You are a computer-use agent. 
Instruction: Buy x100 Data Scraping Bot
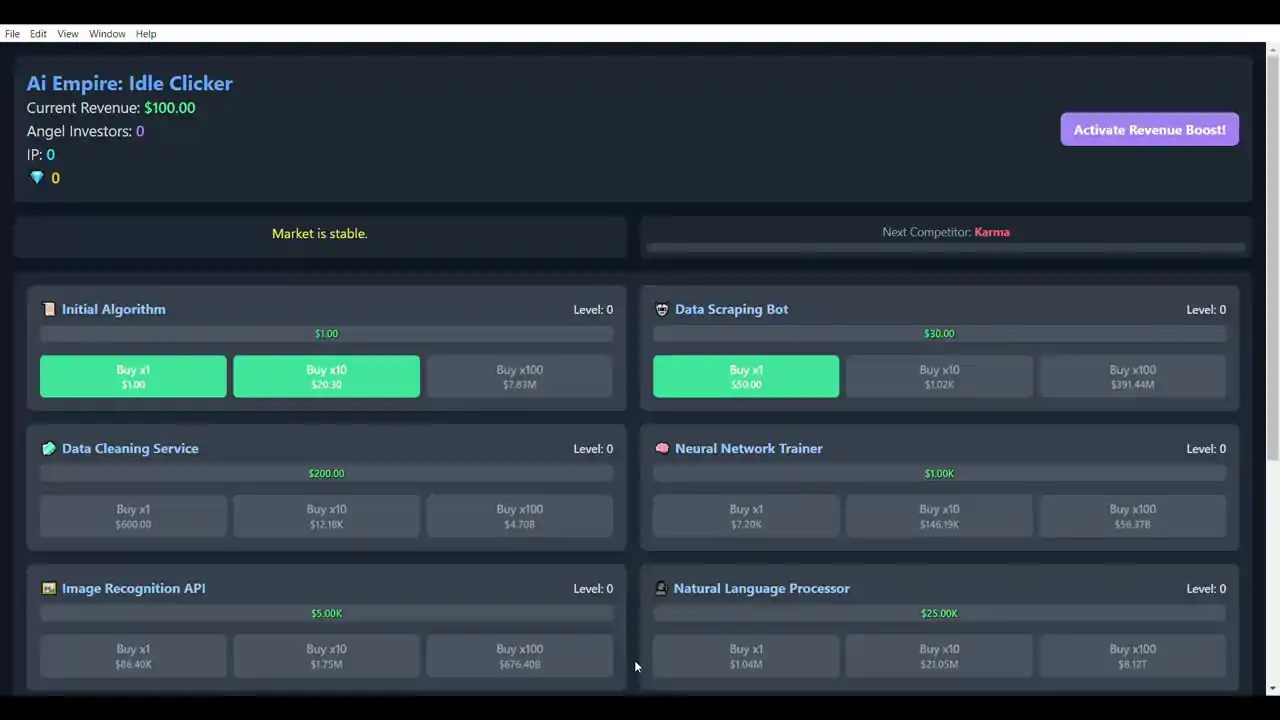(1132, 376)
